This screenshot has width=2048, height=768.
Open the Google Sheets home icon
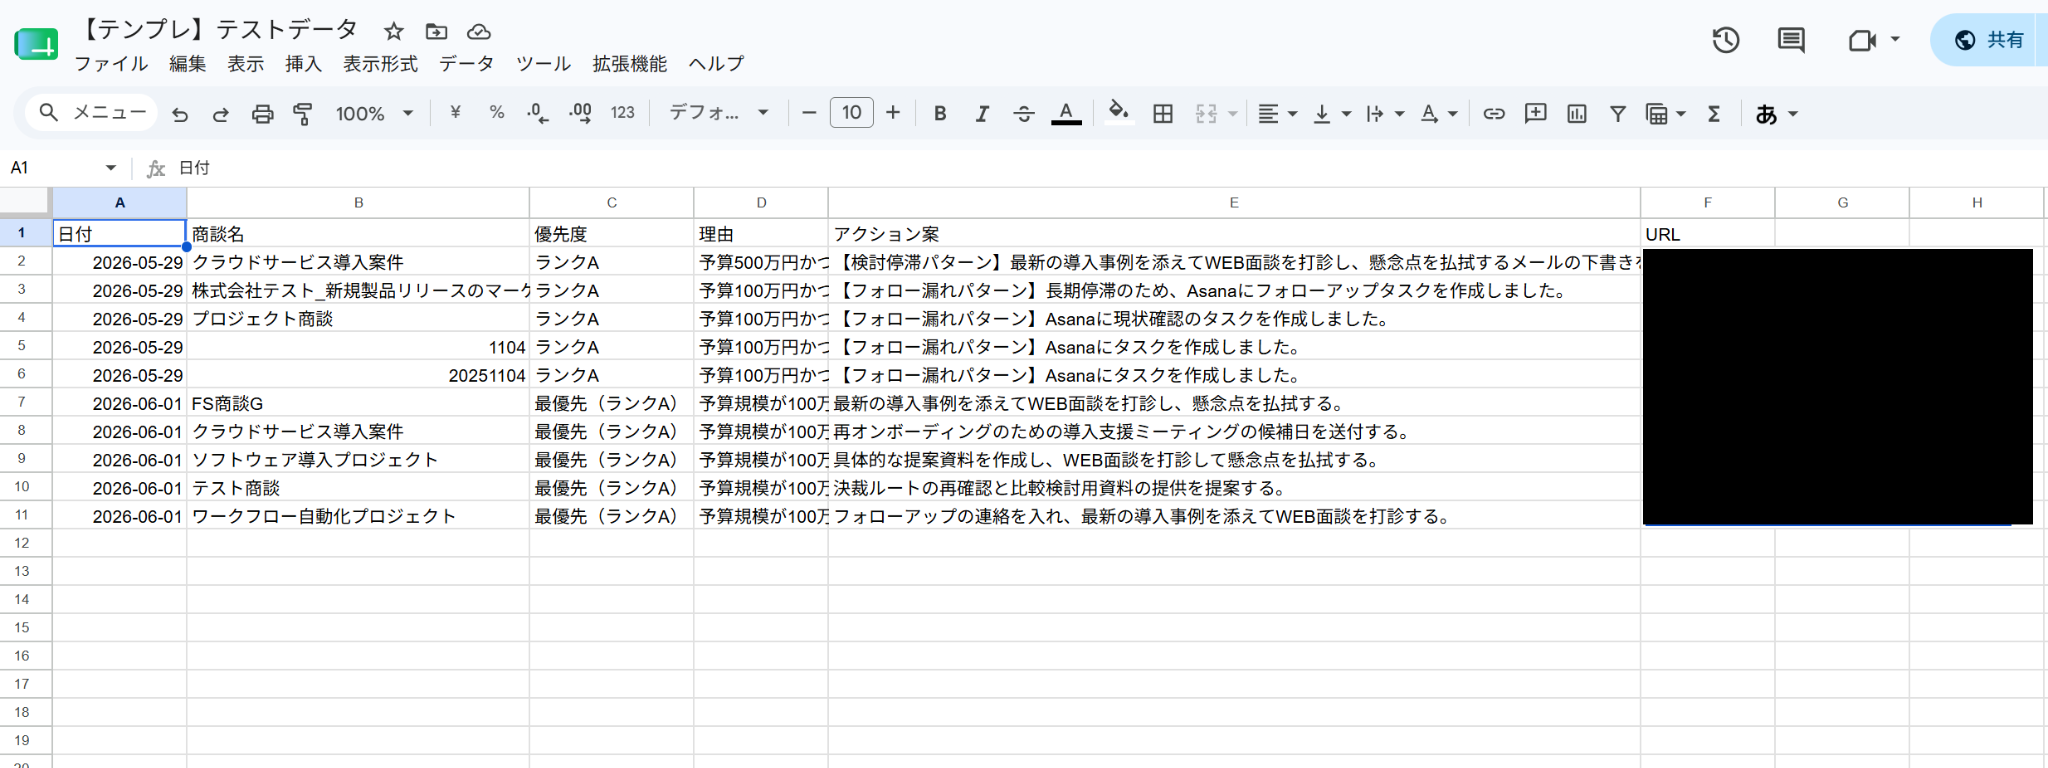[36, 45]
